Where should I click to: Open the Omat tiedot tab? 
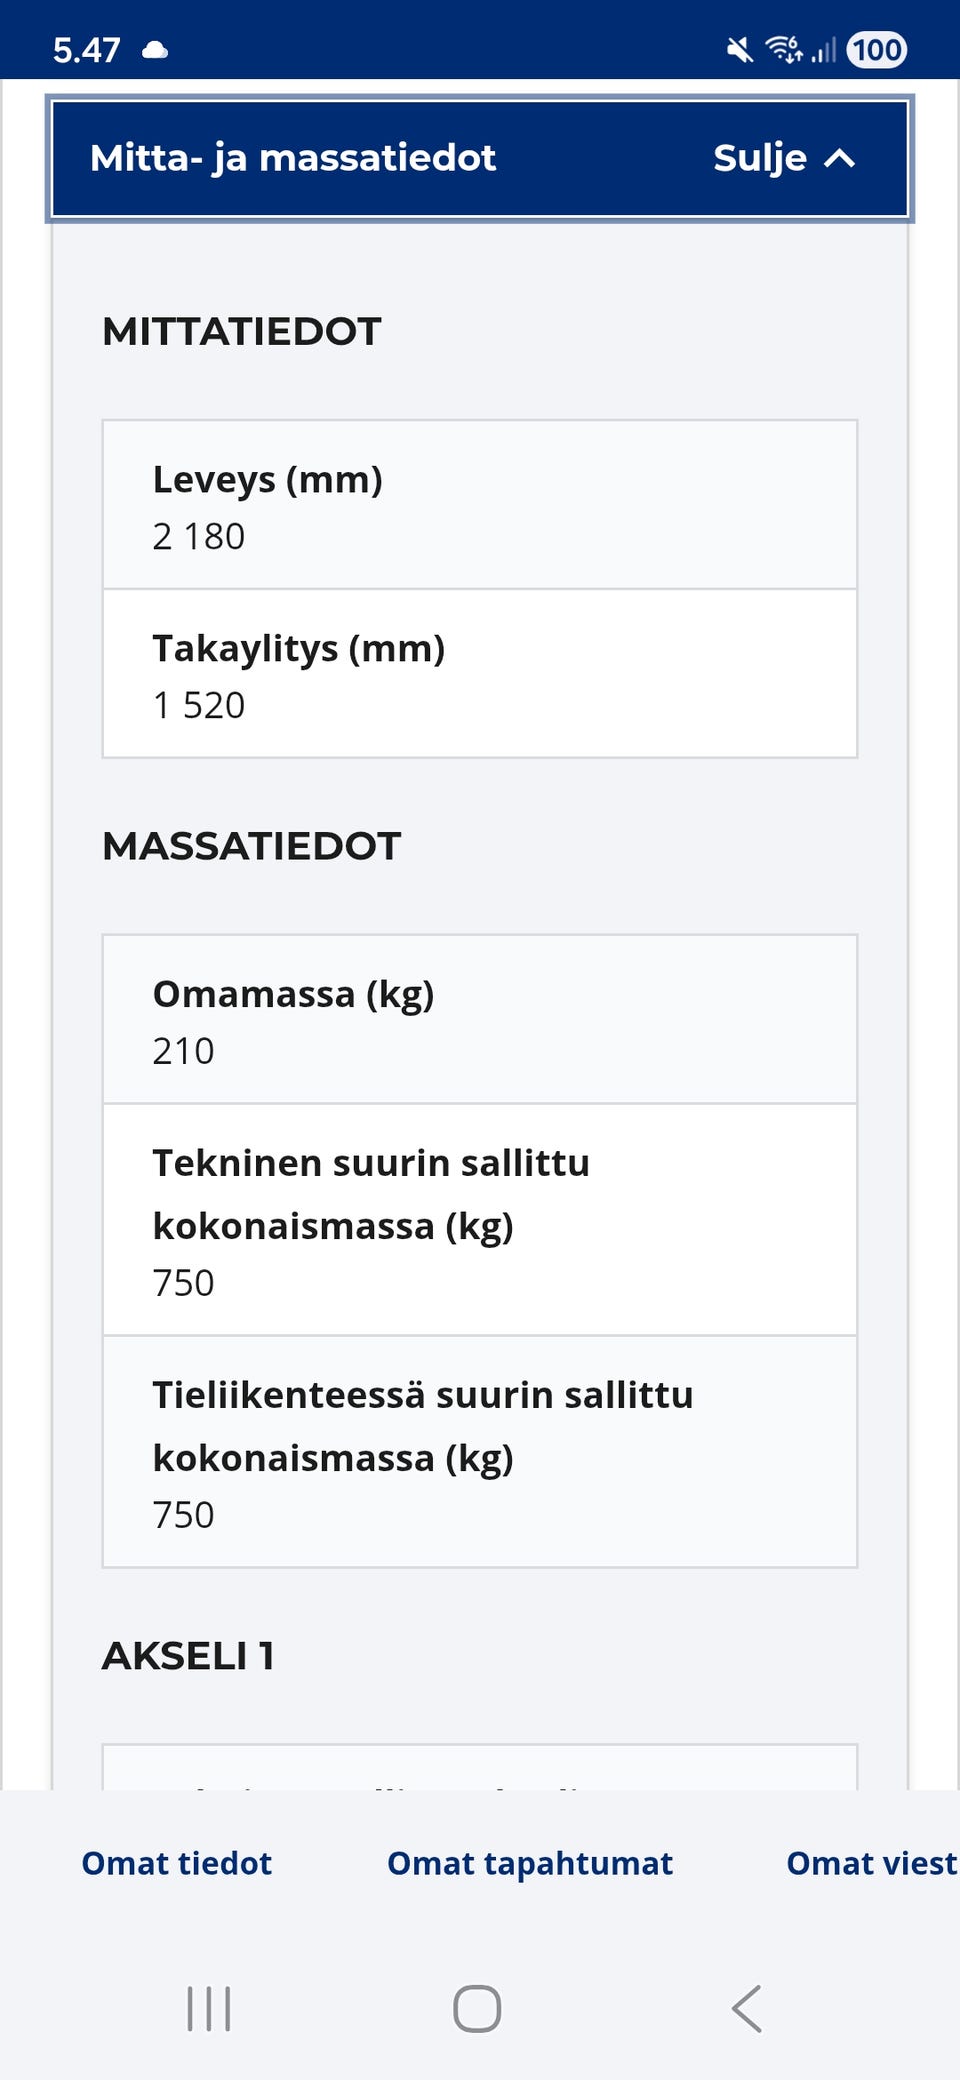click(176, 1863)
